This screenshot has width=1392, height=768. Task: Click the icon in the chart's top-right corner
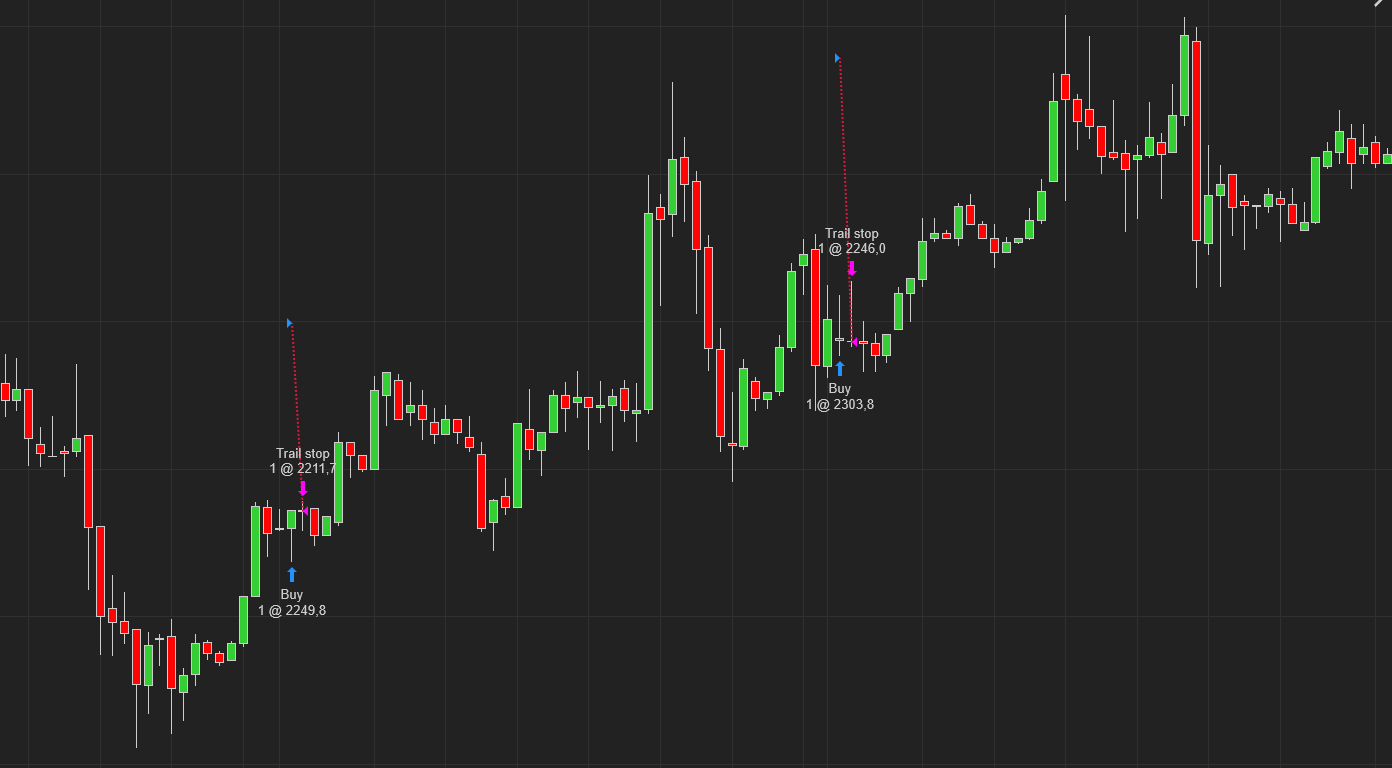pos(1381,4)
